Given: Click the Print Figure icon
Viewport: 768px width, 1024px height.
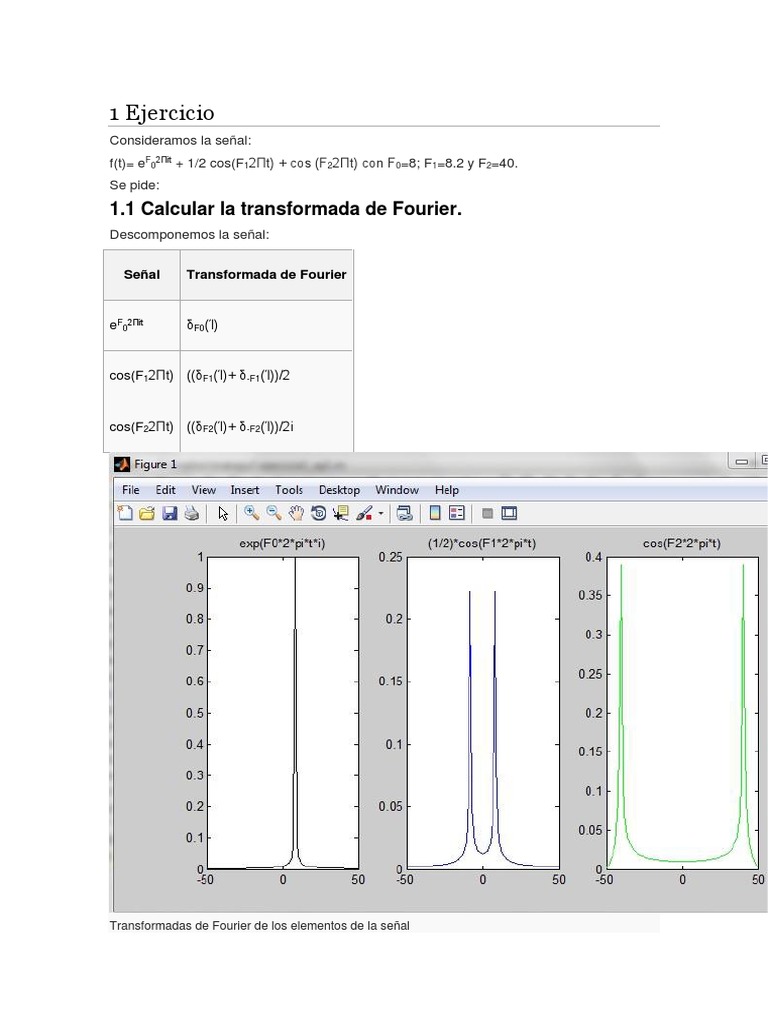Looking at the screenshot, I should (191, 513).
